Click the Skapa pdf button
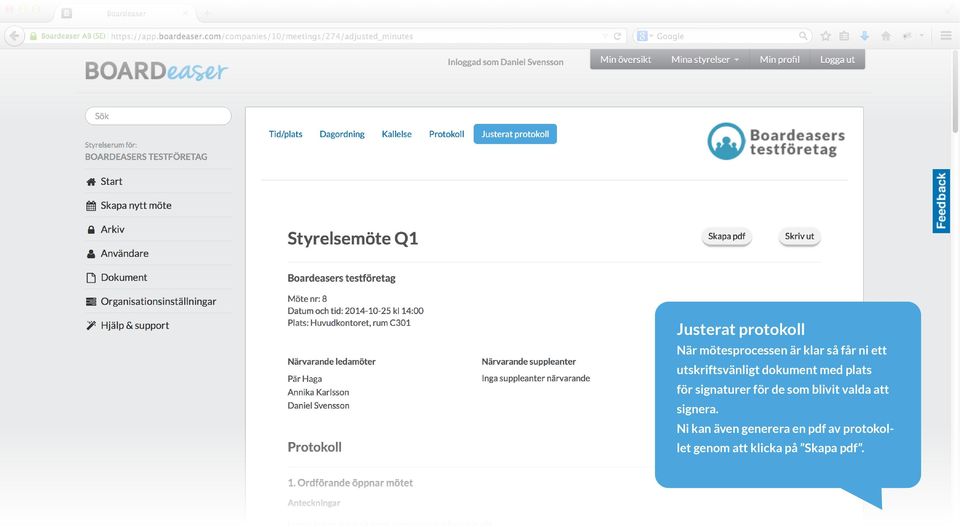960x527 pixels. pos(726,236)
